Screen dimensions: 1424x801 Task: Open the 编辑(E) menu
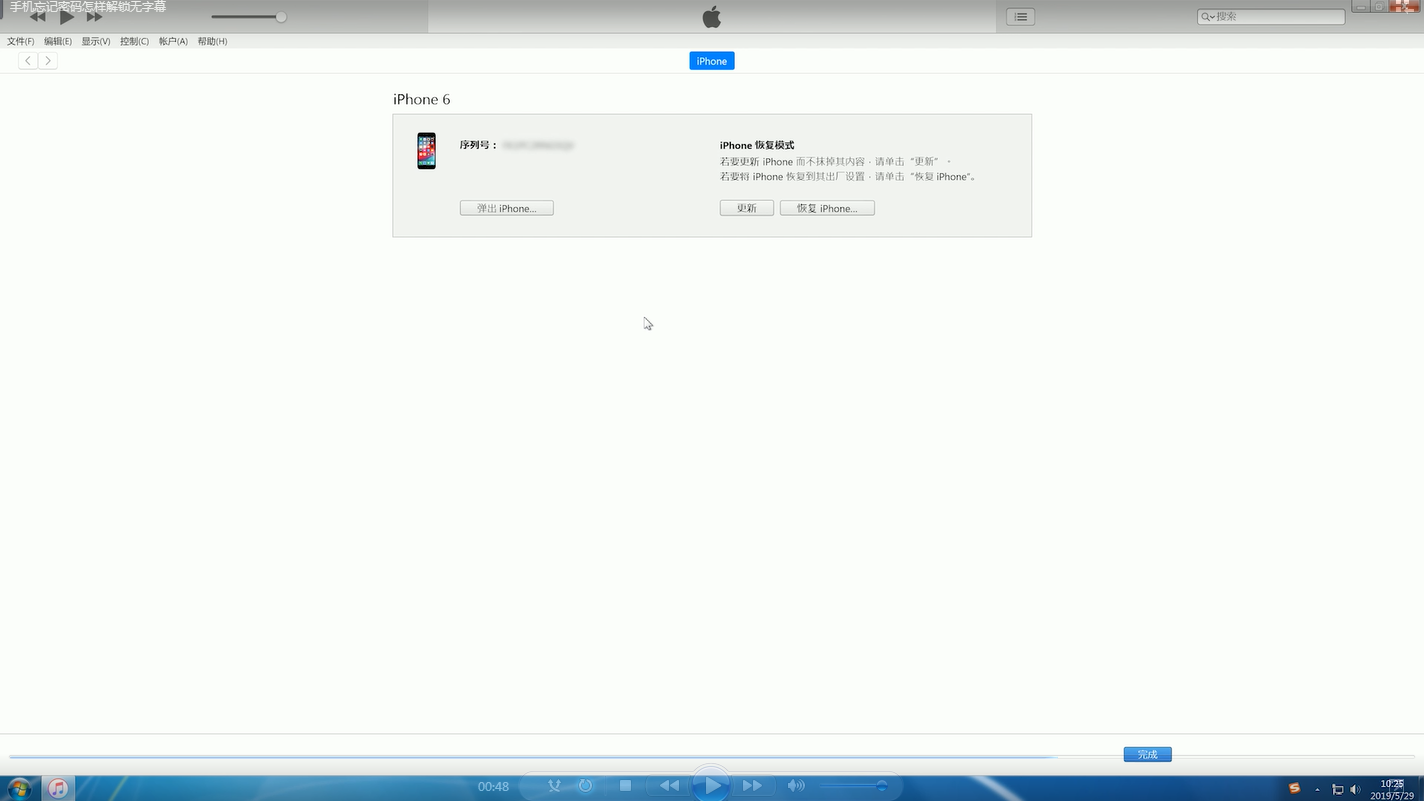(58, 41)
